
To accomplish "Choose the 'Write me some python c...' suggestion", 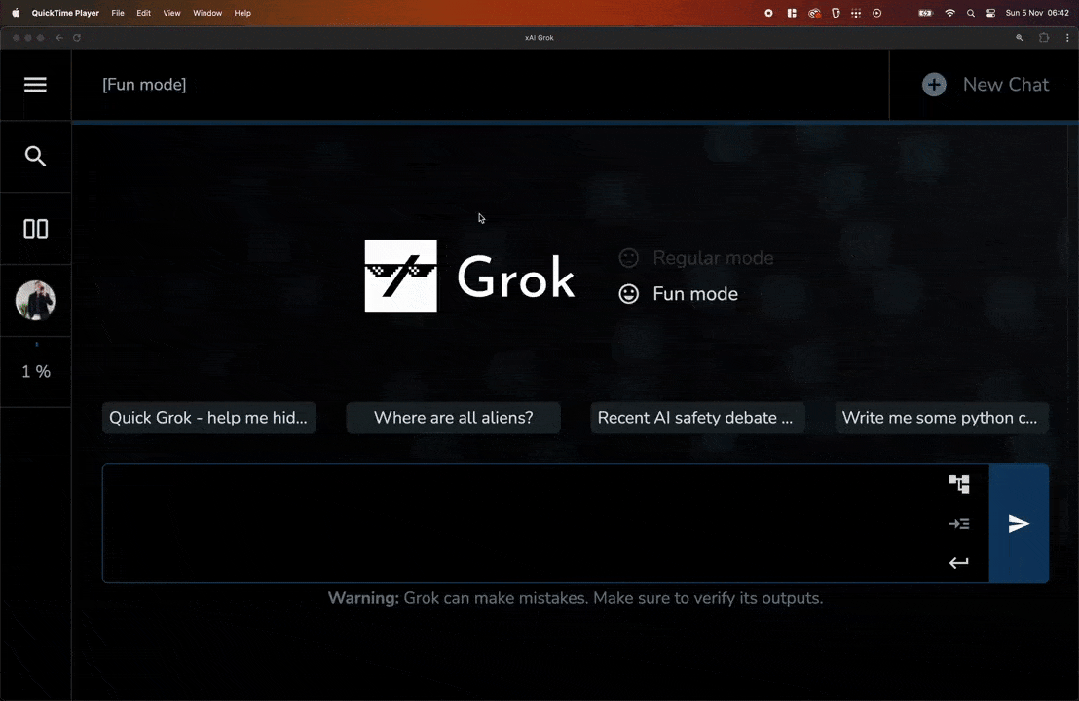I will [942, 418].
